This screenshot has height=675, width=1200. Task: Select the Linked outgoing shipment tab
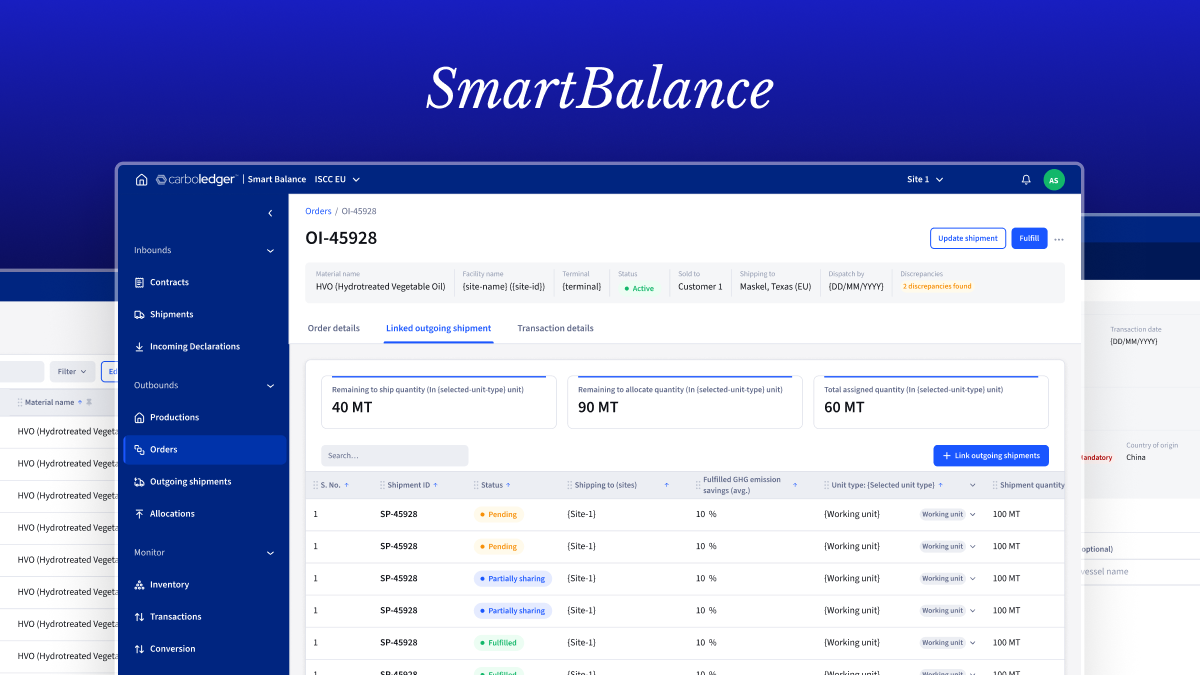439,328
